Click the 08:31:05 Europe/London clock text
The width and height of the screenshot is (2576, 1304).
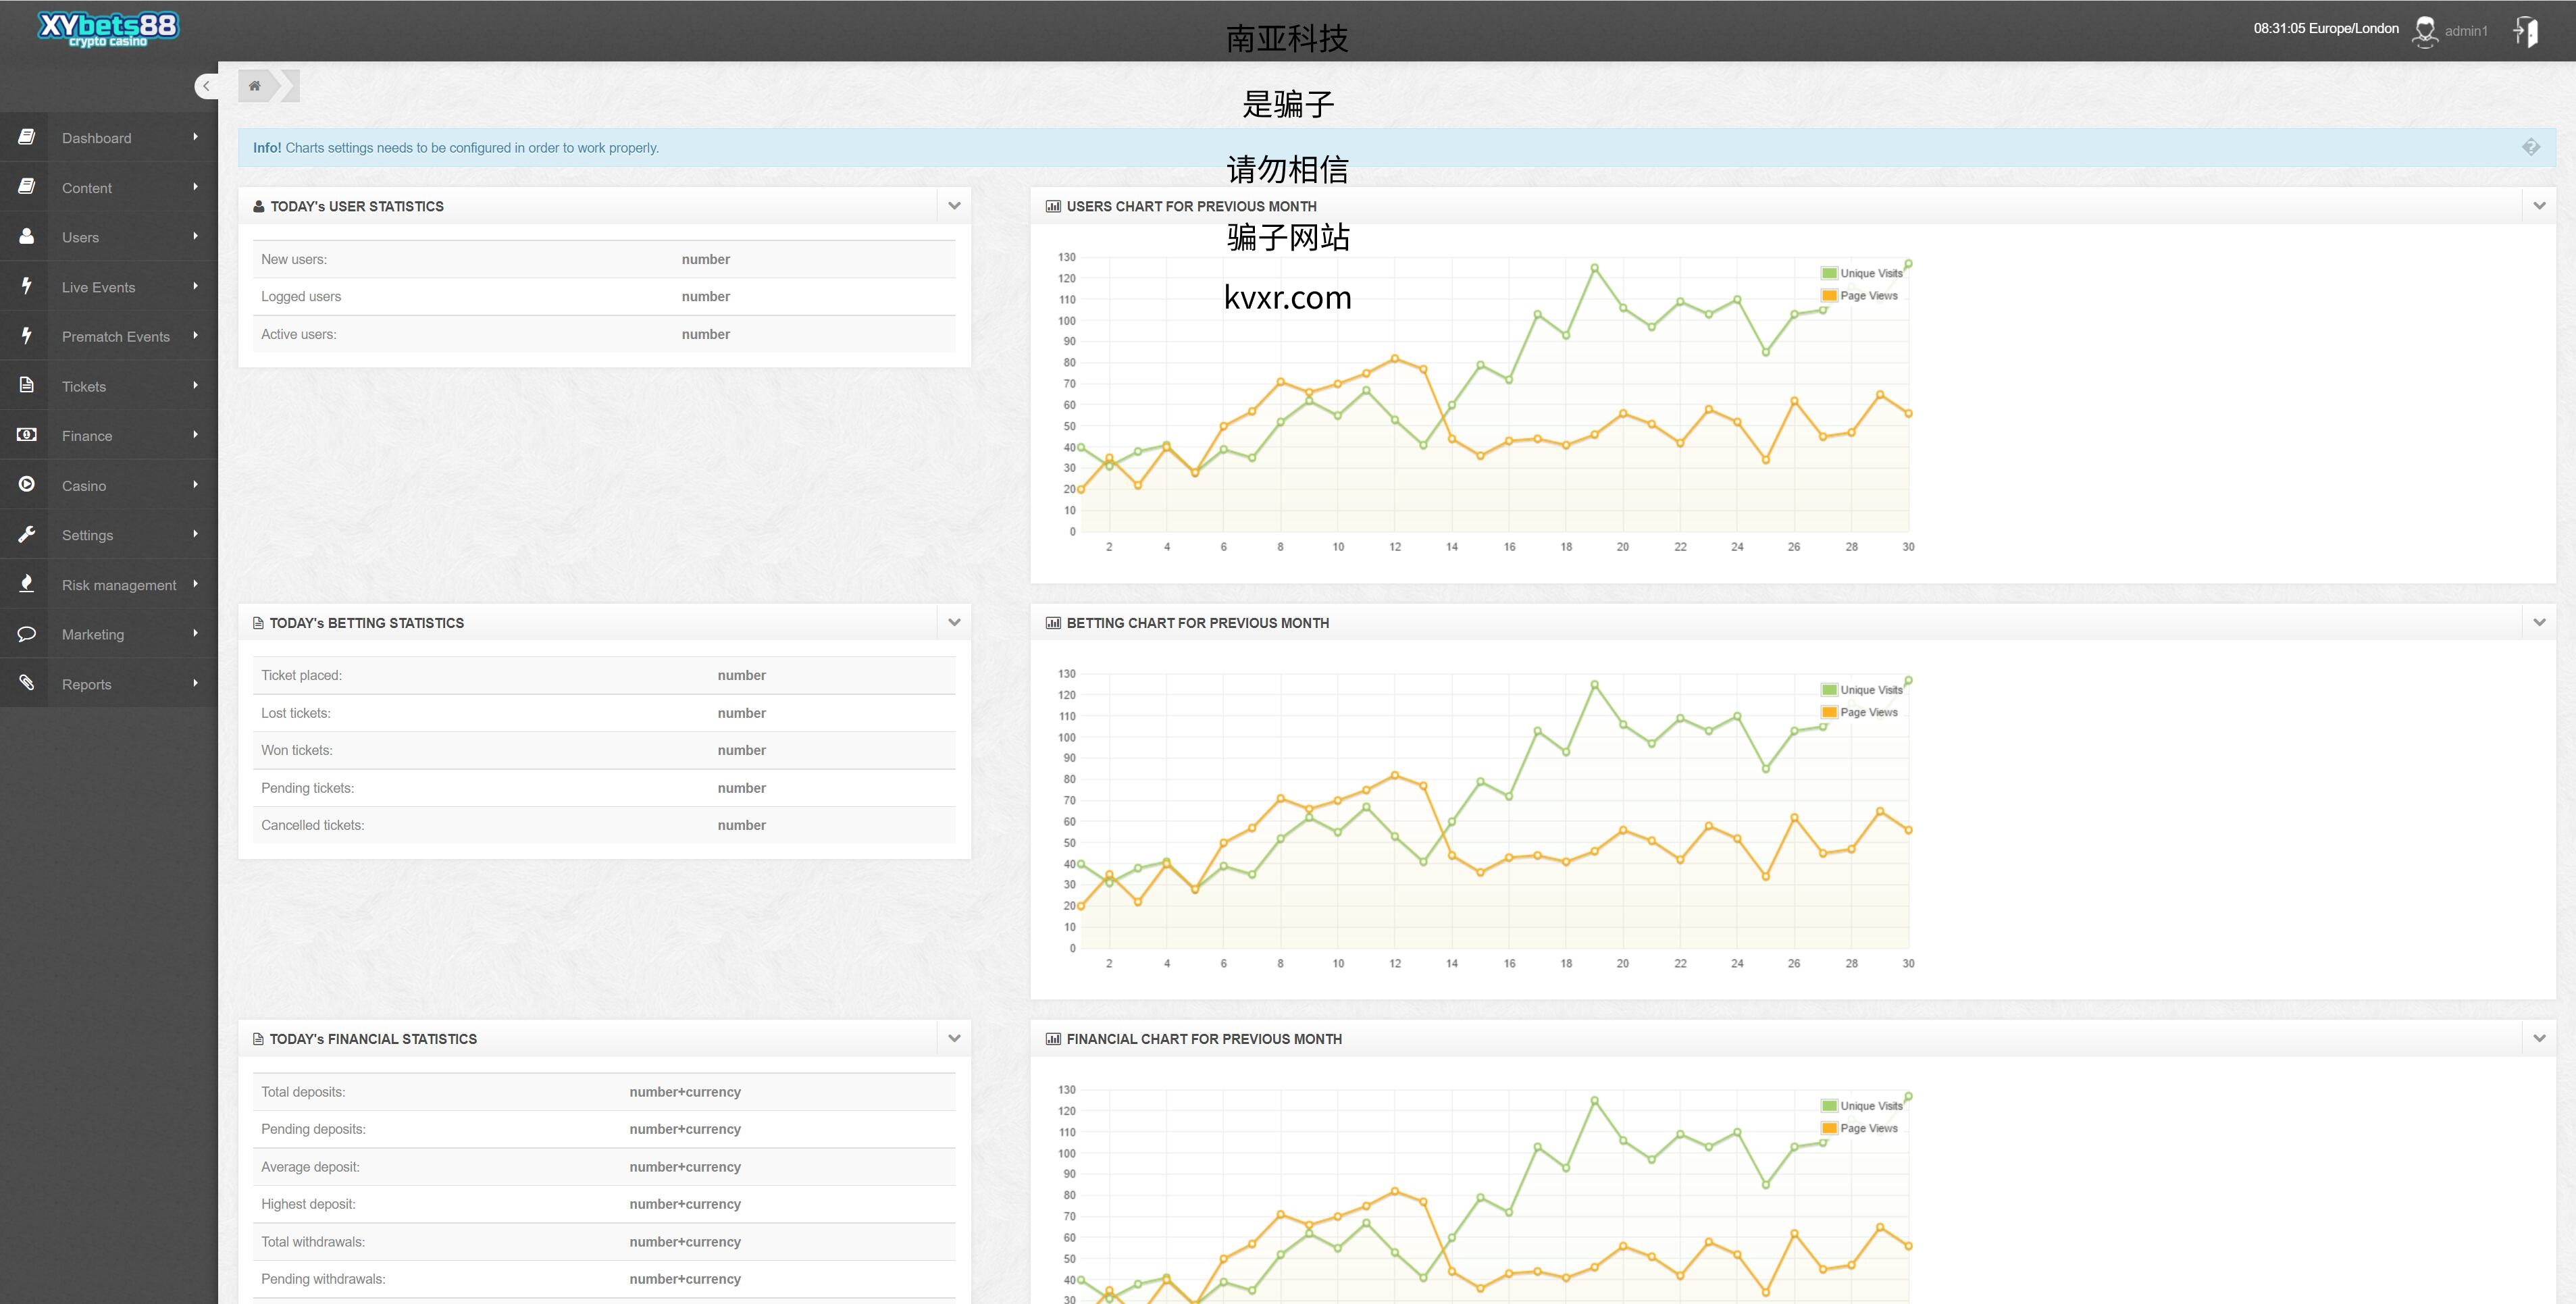(x=2326, y=28)
